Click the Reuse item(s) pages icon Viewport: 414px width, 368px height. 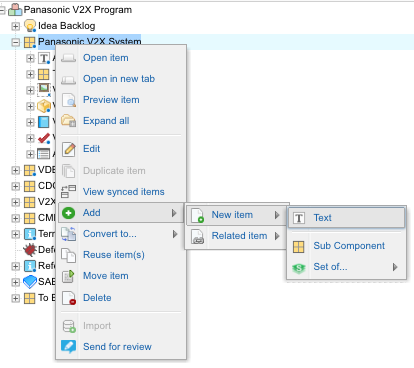(x=69, y=255)
